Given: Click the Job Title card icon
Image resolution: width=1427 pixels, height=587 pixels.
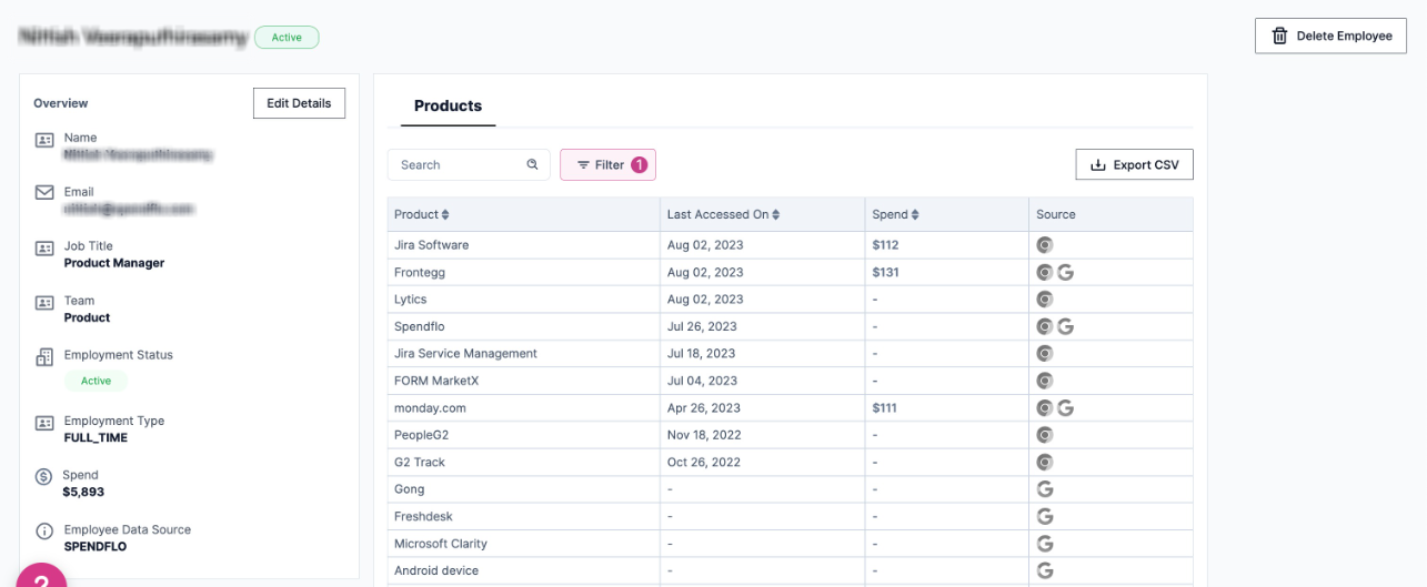Looking at the screenshot, I should pyautogui.click(x=44, y=248).
